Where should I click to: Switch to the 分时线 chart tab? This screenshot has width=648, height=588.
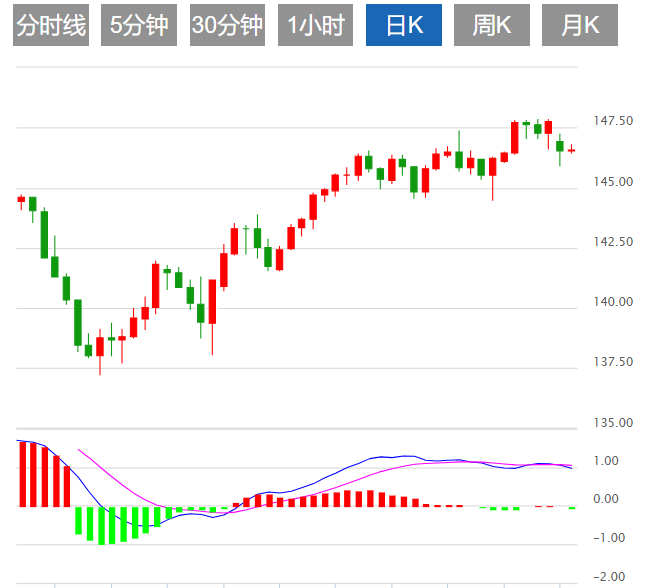[51, 25]
